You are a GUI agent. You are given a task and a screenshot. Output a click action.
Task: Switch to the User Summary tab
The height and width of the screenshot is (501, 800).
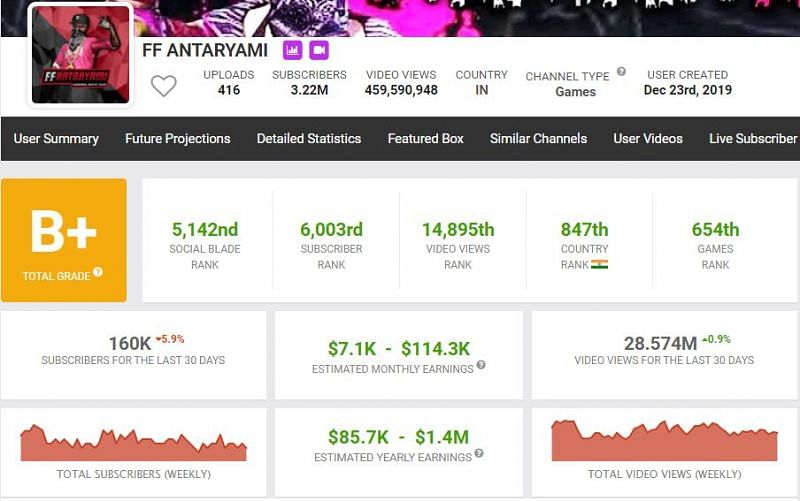56,139
